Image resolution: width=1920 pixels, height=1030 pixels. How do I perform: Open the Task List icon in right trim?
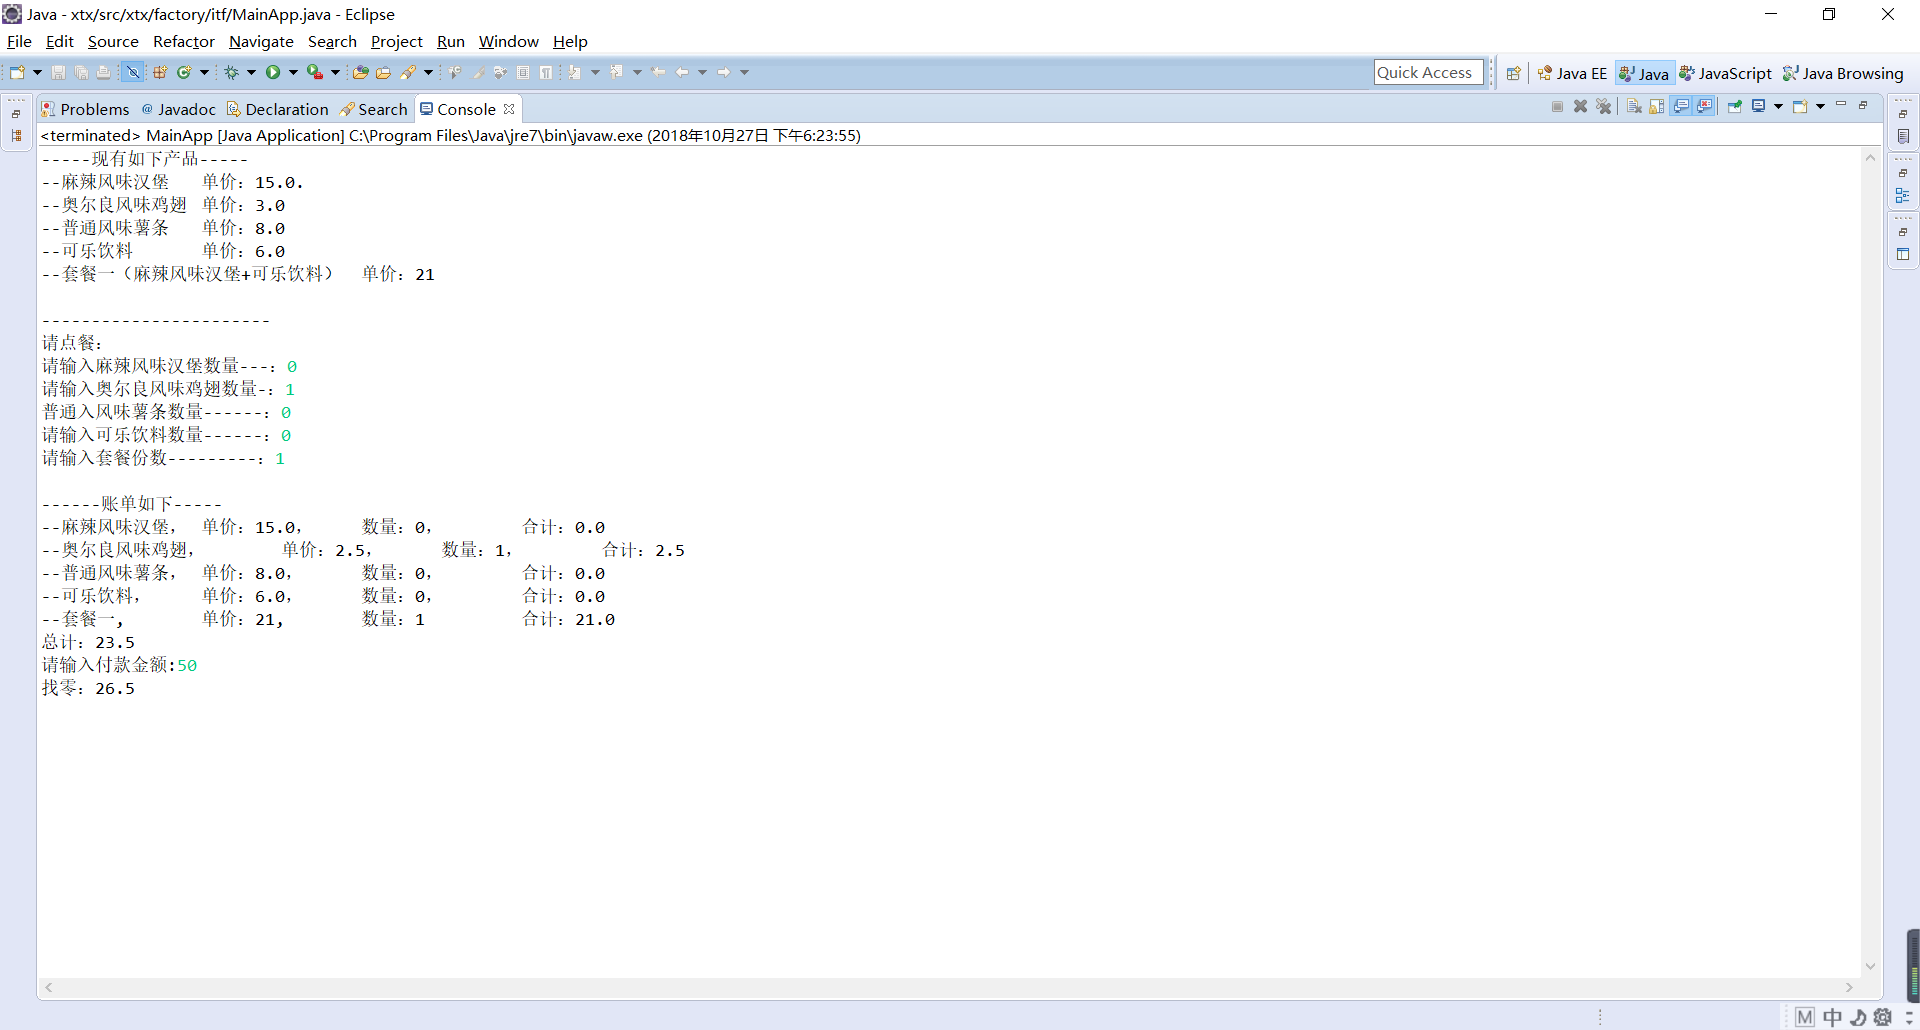(1903, 136)
